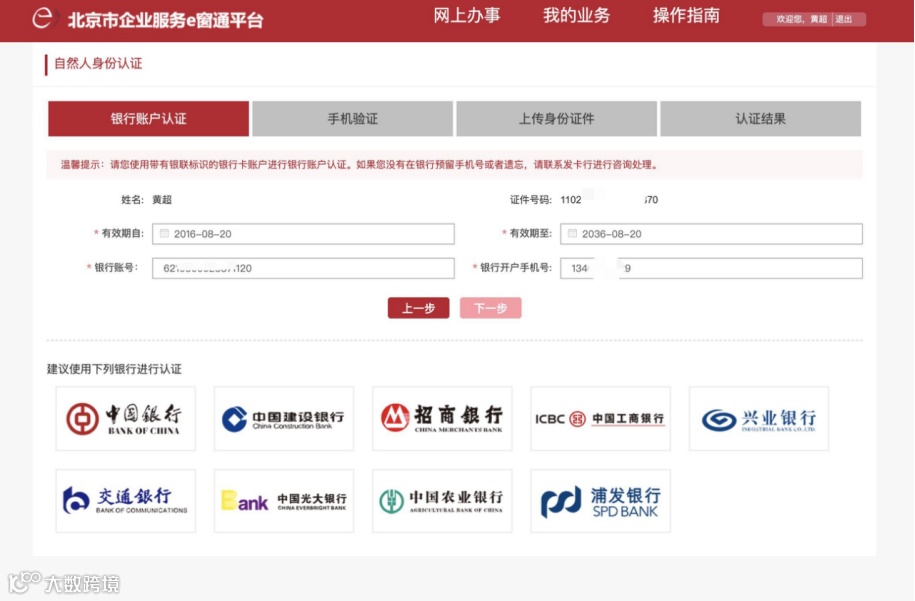Open the 网上办事 menu
Screen dimensions: 915x601
point(466,16)
